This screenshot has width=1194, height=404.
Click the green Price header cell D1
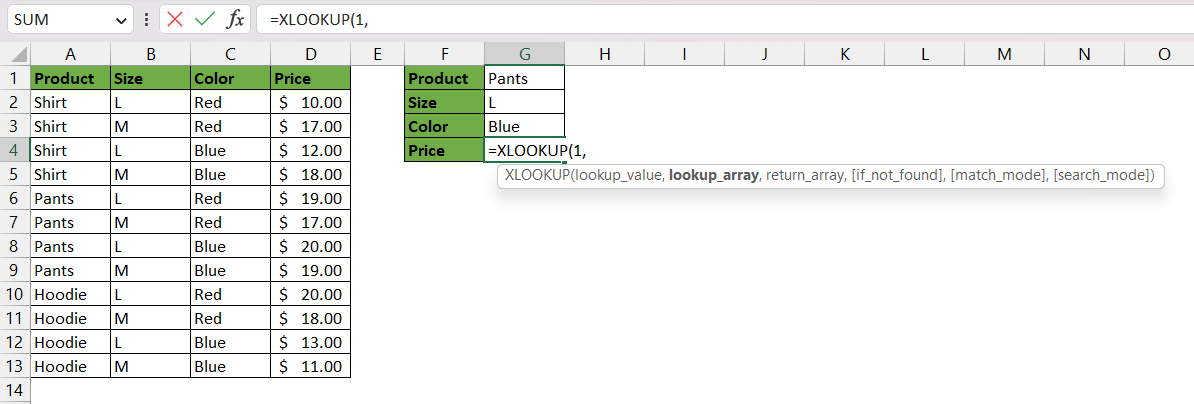click(311, 78)
